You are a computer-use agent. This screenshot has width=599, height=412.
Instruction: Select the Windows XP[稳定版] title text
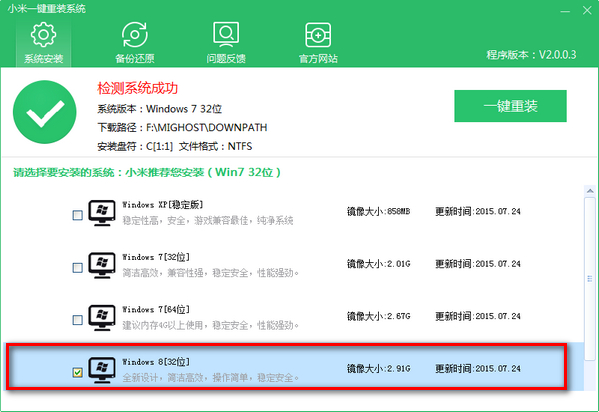click(x=163, y=204)
